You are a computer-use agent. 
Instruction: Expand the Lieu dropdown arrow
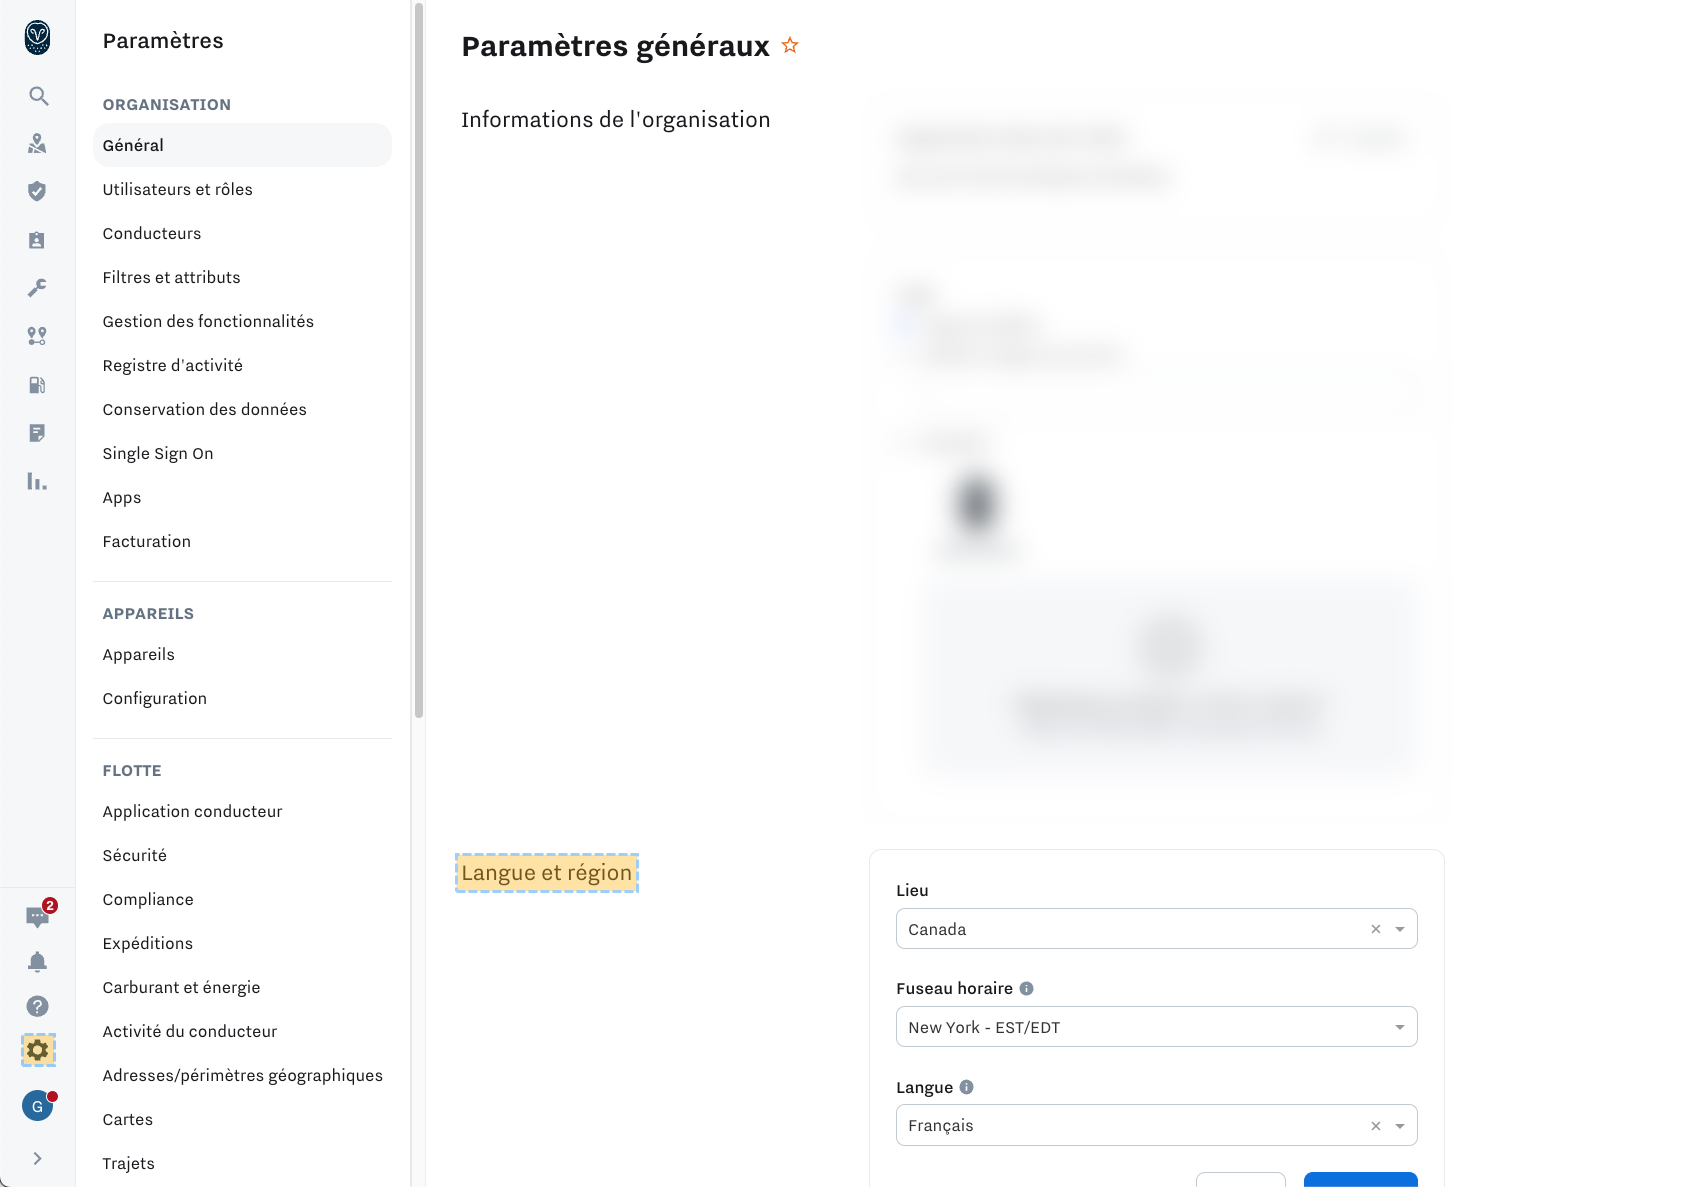pos(1400,929)
